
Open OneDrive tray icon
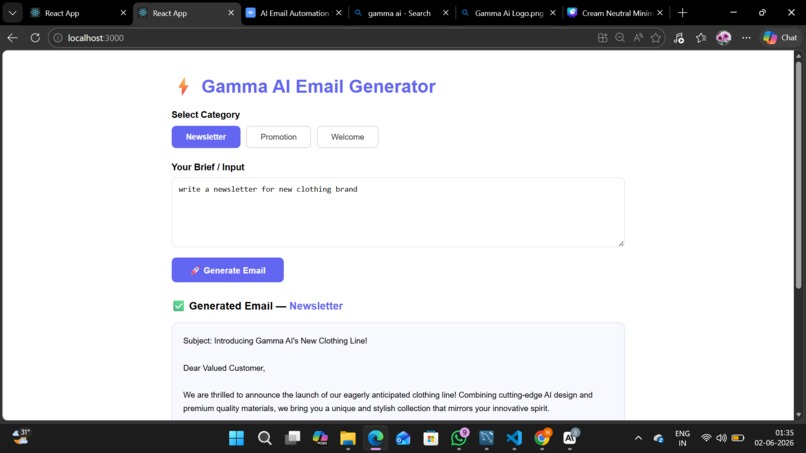[658, 439]
